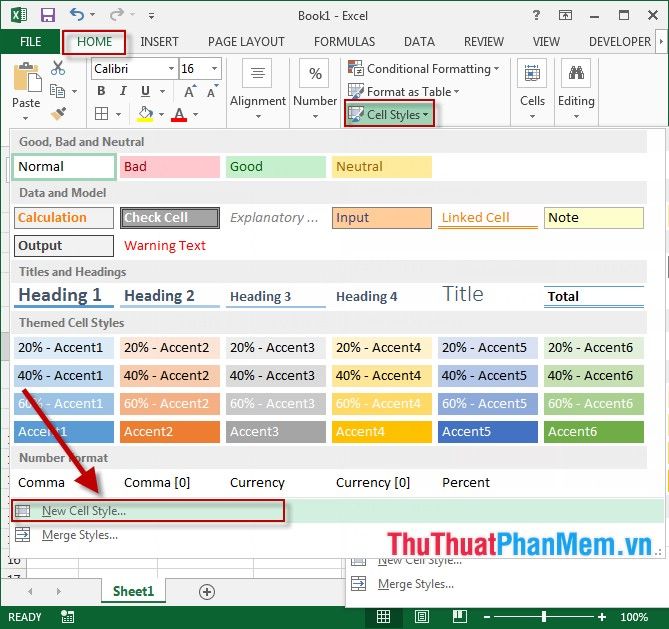669x629 pixels.
Task: Switch to the PAGE LAYOUT tab
Action: pos(246,42)
